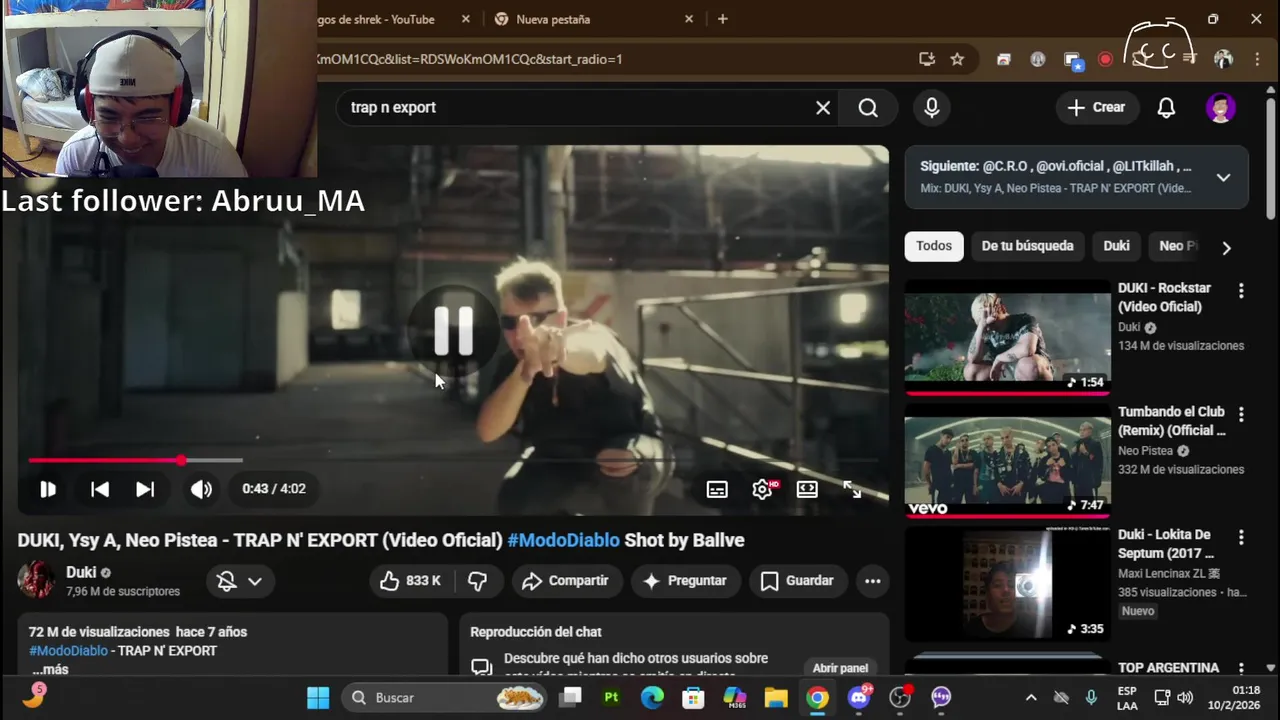Save video with Guardar button
This screenshot has width=1280, height=720.
pos(797,581)
